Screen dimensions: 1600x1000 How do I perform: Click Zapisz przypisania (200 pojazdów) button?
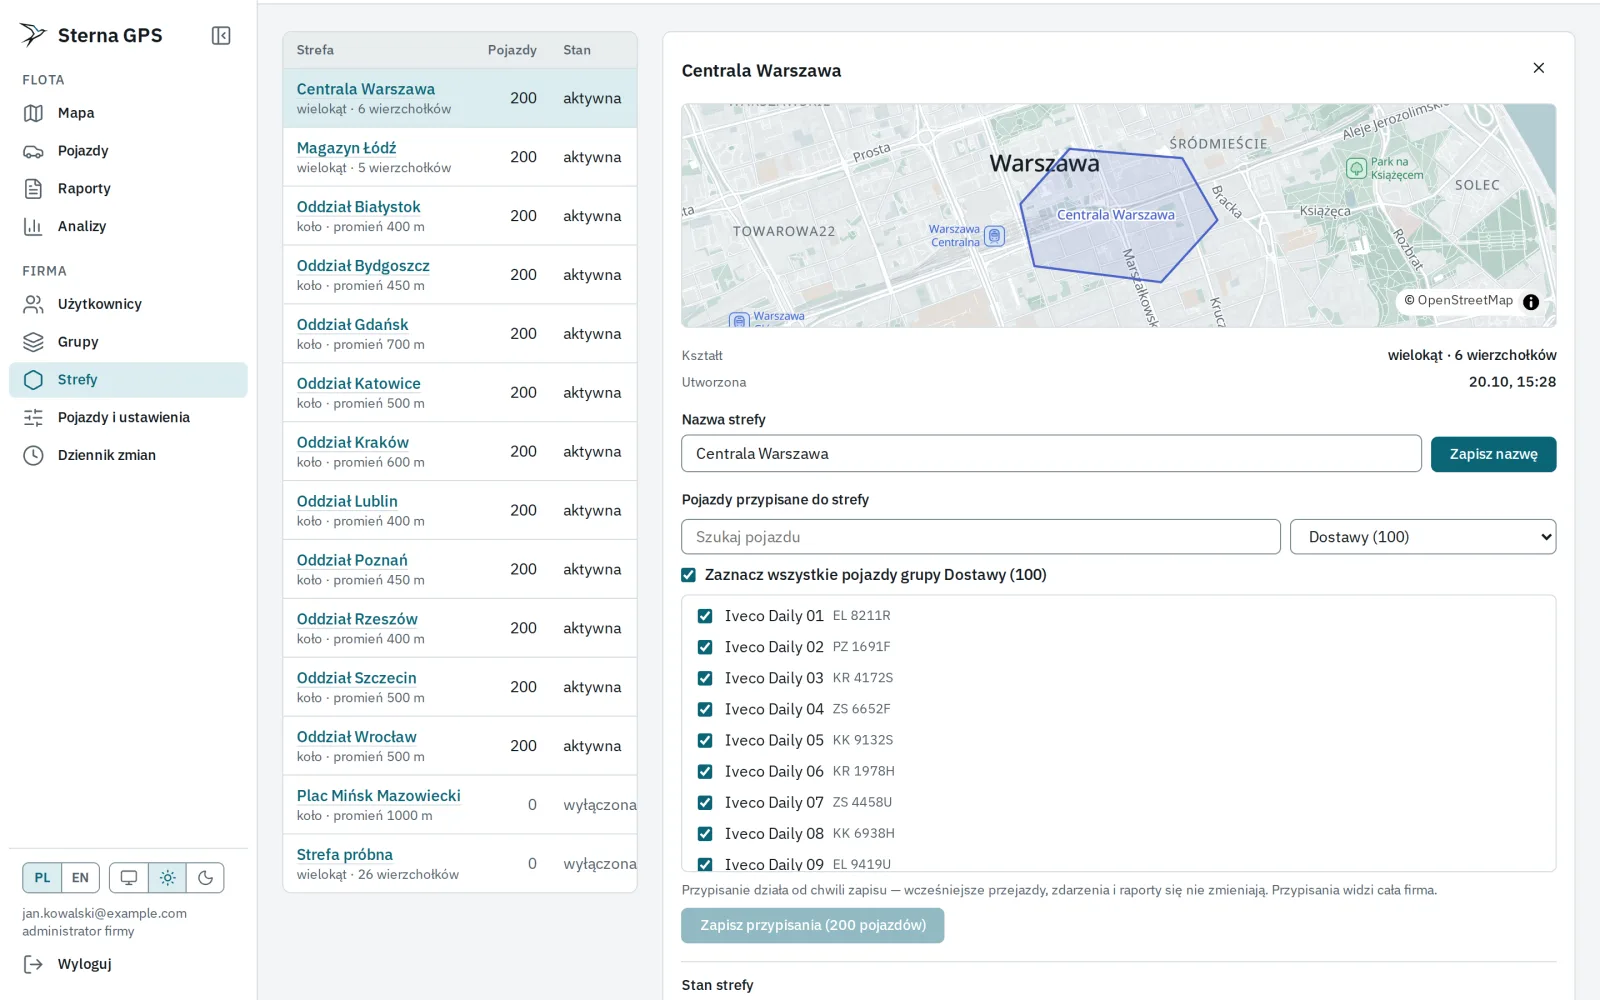[813, 926]
